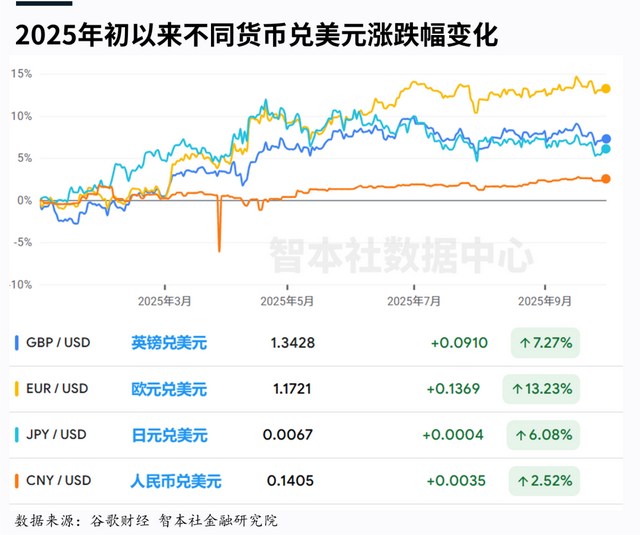
Task: Click the blue color bar beside GBP / USD
Action: [x=18, y=343]
